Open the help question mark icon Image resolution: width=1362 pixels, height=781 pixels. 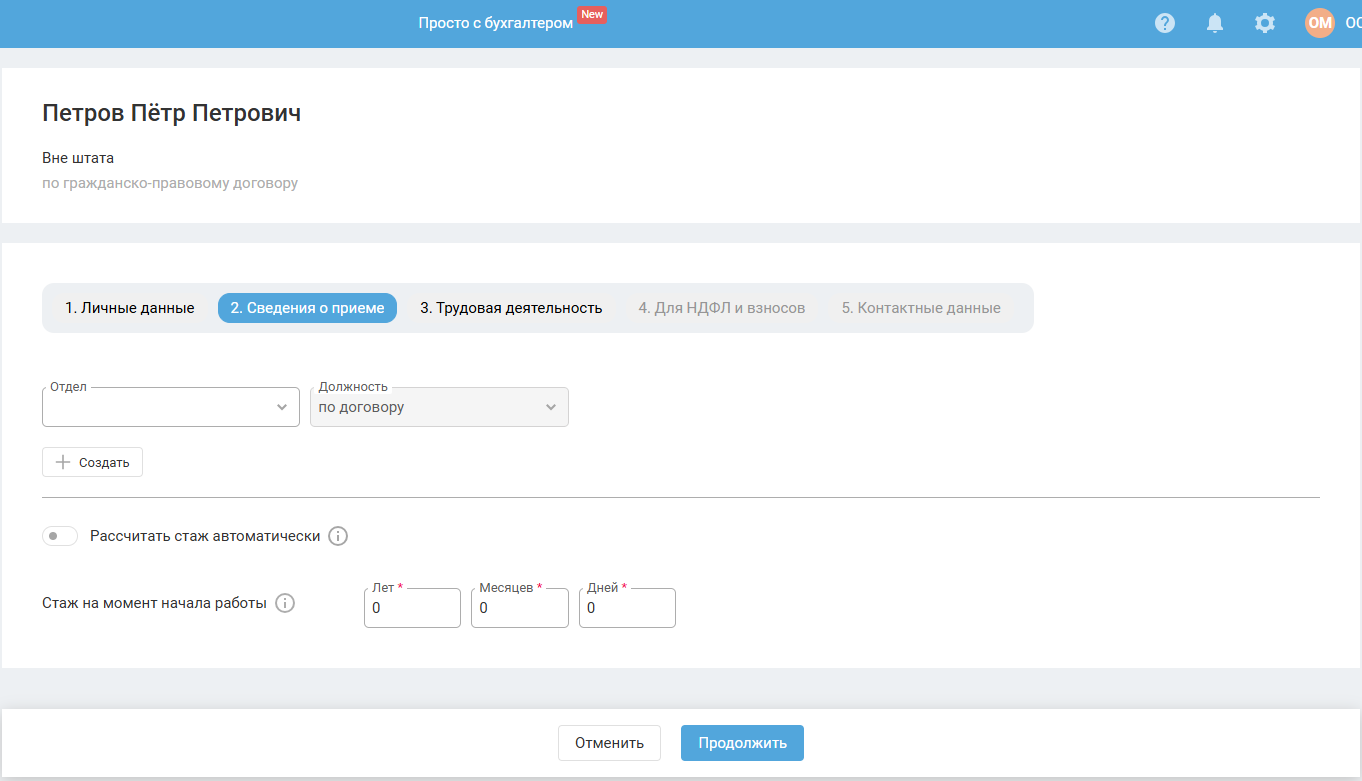point(1165,23)
